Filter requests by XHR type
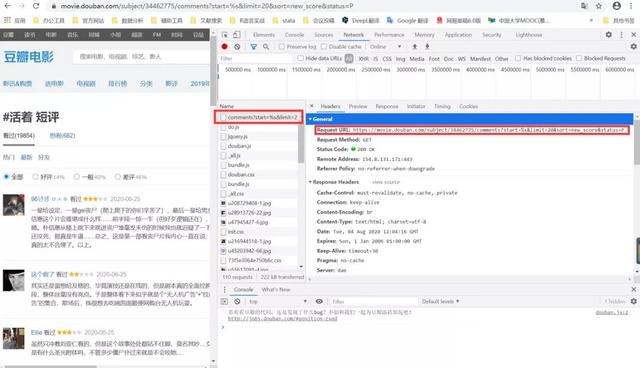 coord(364,59)
